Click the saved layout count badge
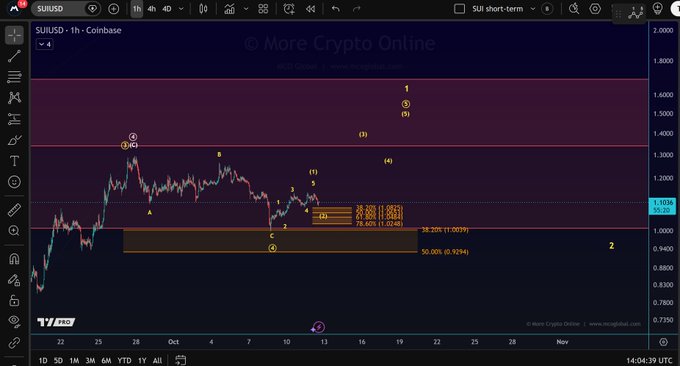 [x=547, y=9]
